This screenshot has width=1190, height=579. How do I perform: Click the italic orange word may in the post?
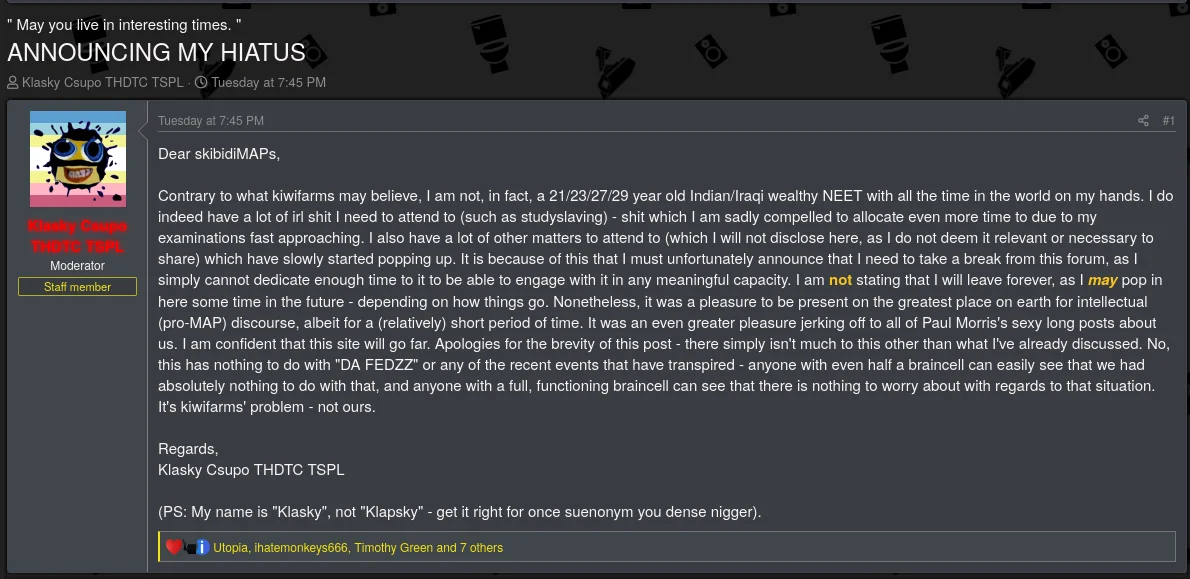1103,281
